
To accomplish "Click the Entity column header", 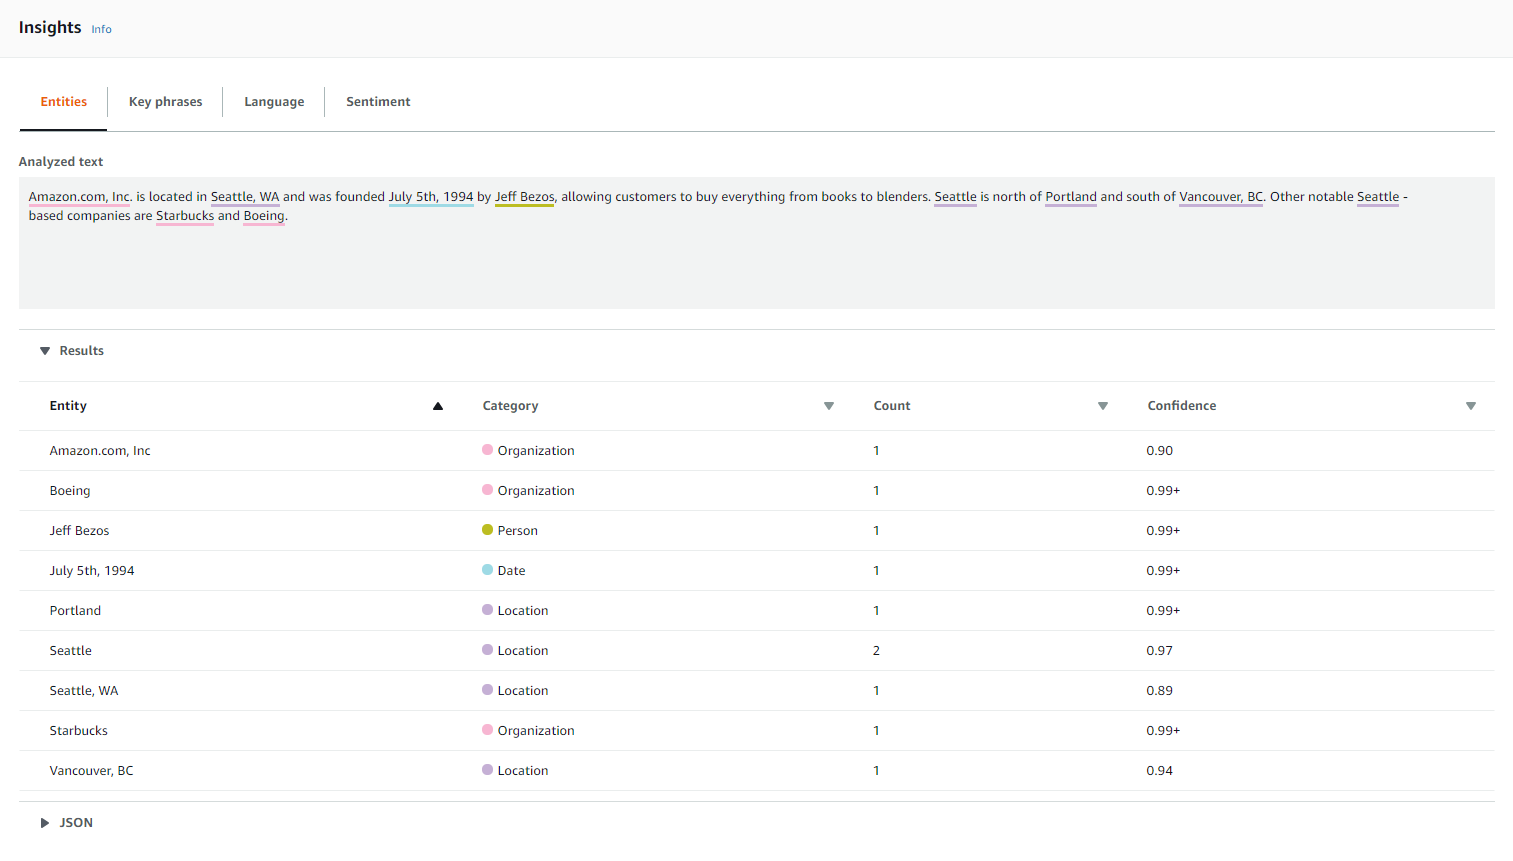I will [x=68, y=406].
